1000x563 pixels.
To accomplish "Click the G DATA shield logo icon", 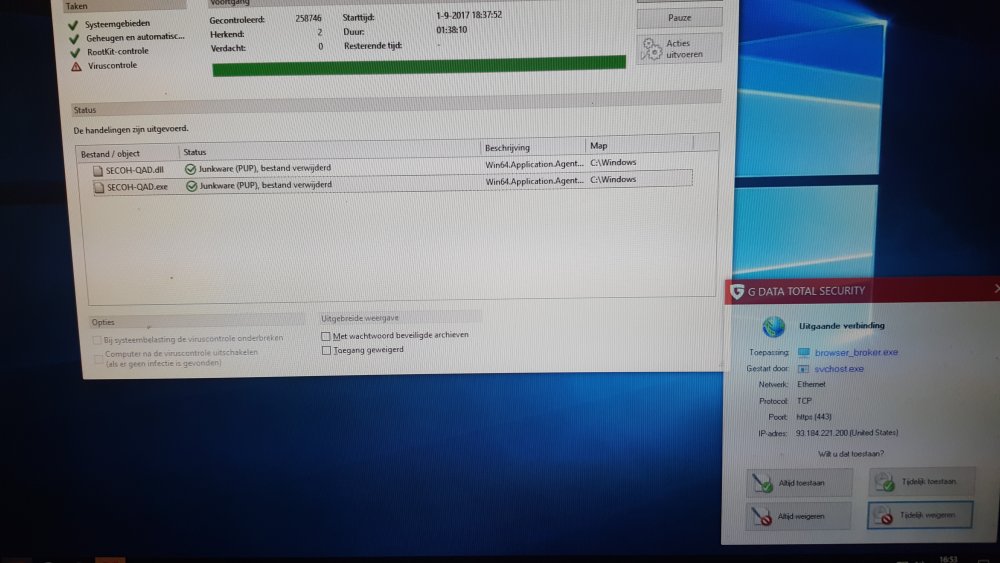I will 737,292.
